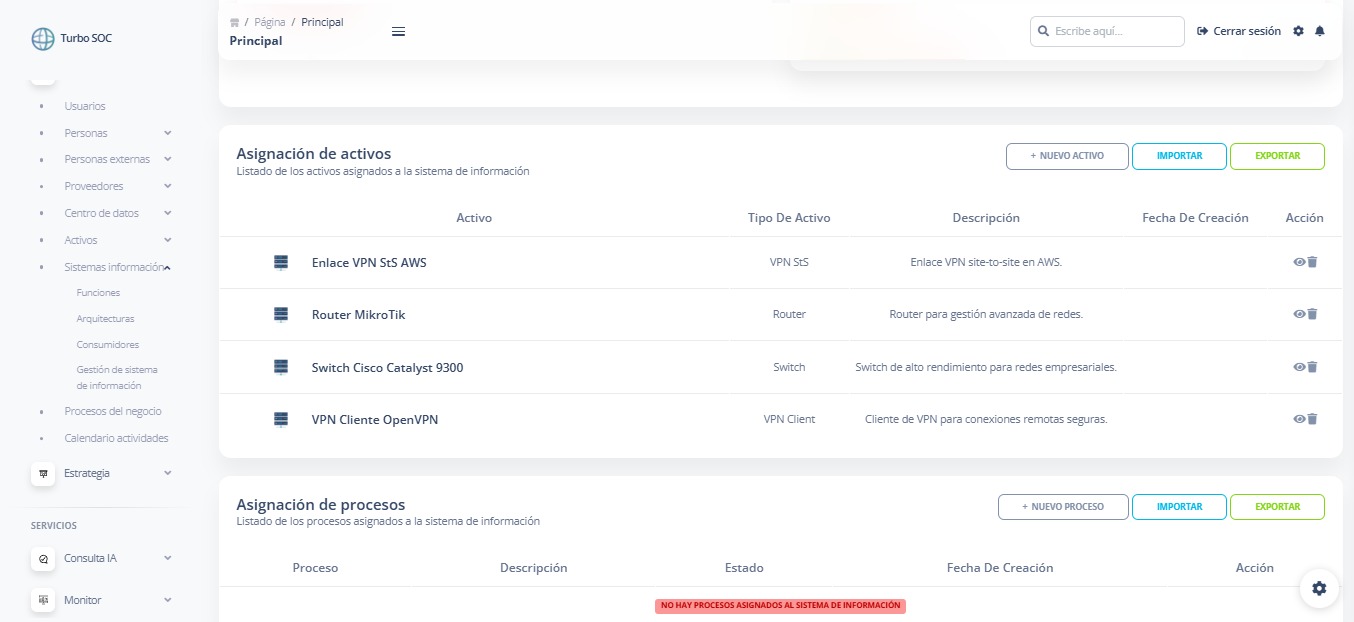Expand the Activos submenu
Viewport: 1354px width, 622px height.
click(x=168, y=240)
